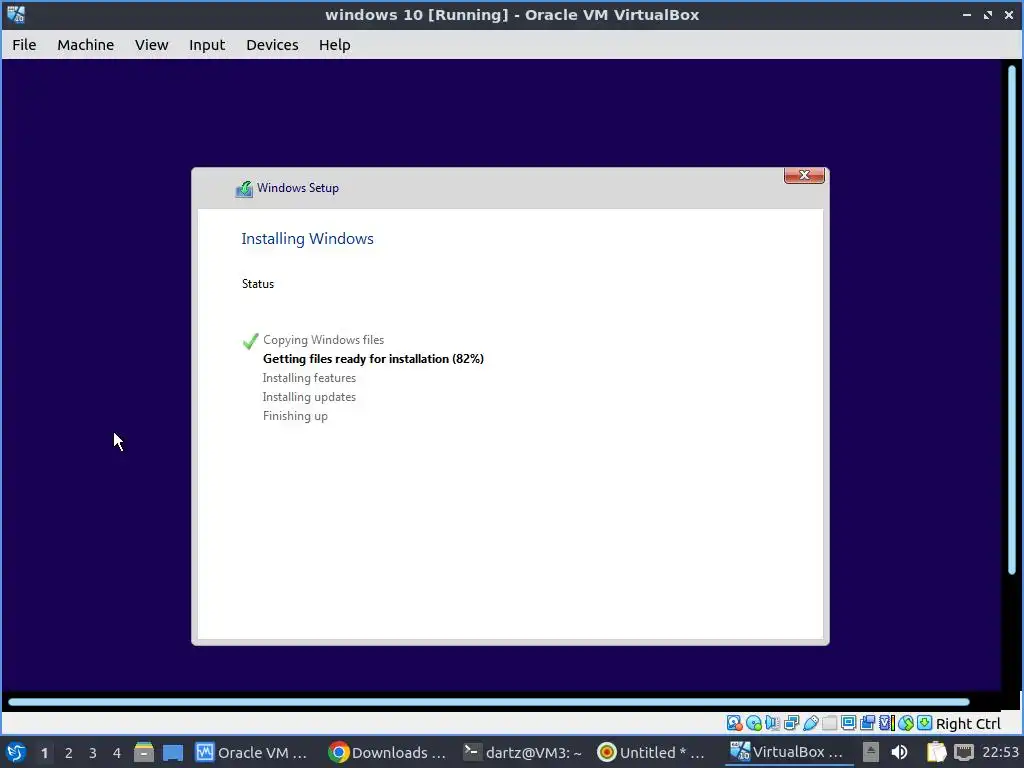Open the Lubuntu start menu bird icon
The width and height of the screenshot is (1024, 768).
[16, 752]
